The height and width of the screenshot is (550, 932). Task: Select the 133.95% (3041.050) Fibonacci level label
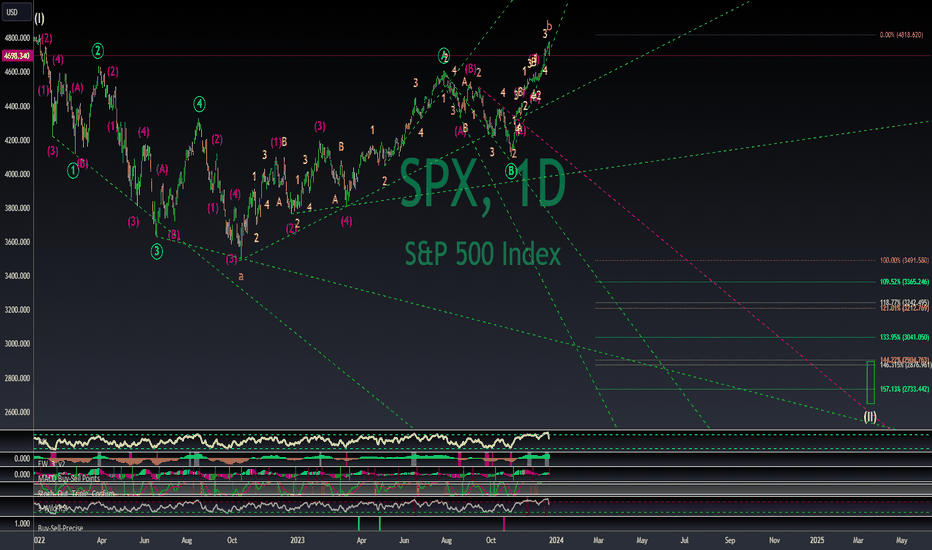point(903,337)
